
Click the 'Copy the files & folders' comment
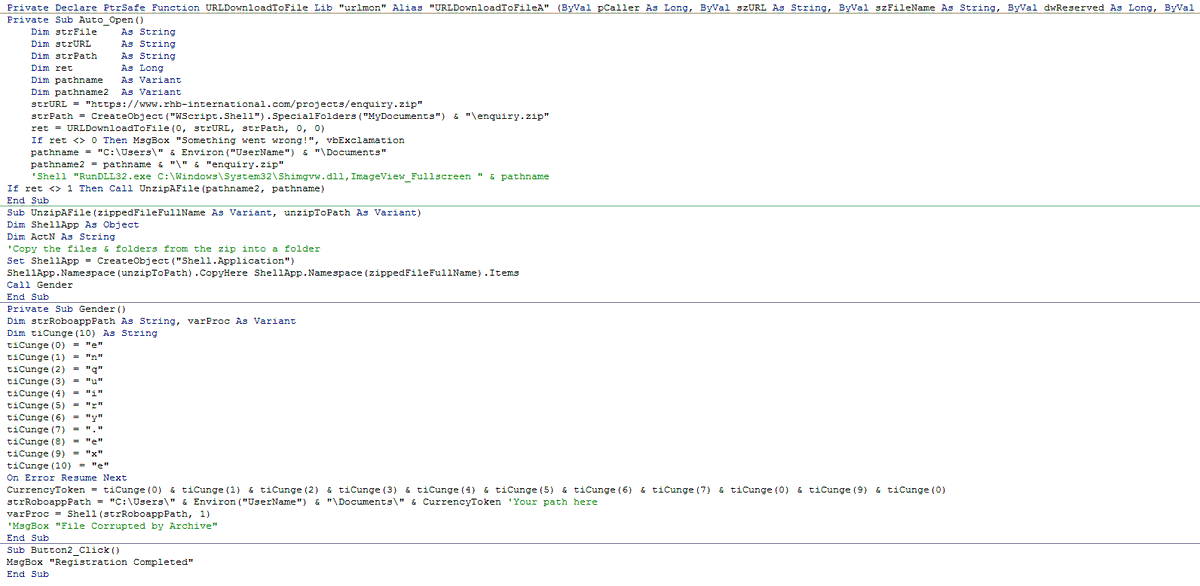point(163,248)
